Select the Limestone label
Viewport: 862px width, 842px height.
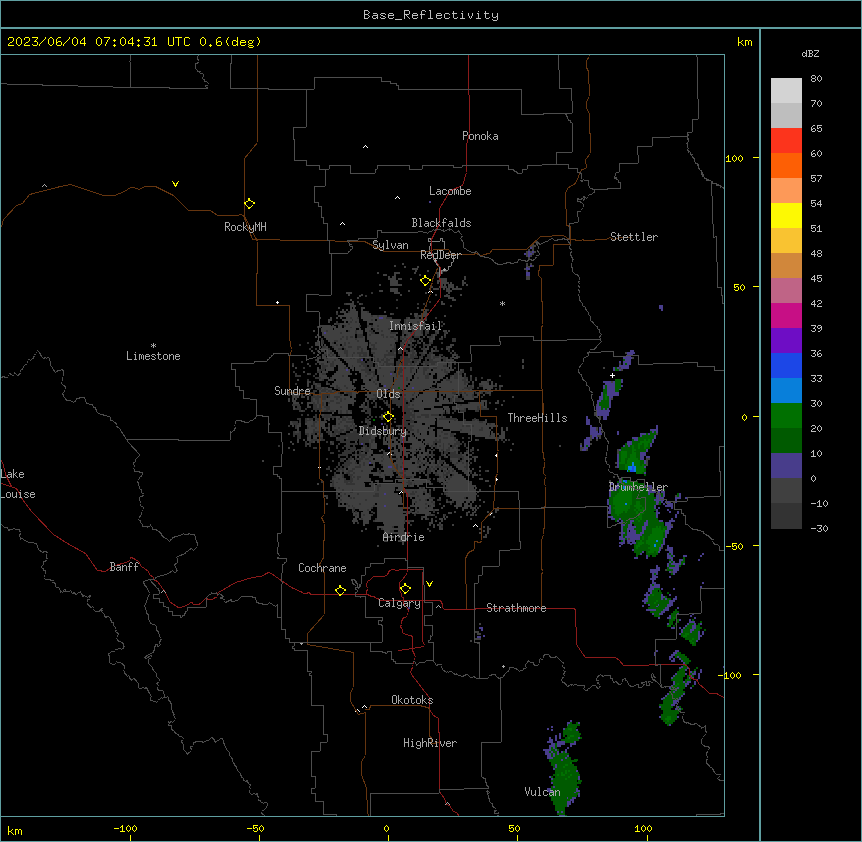[153, 356]
